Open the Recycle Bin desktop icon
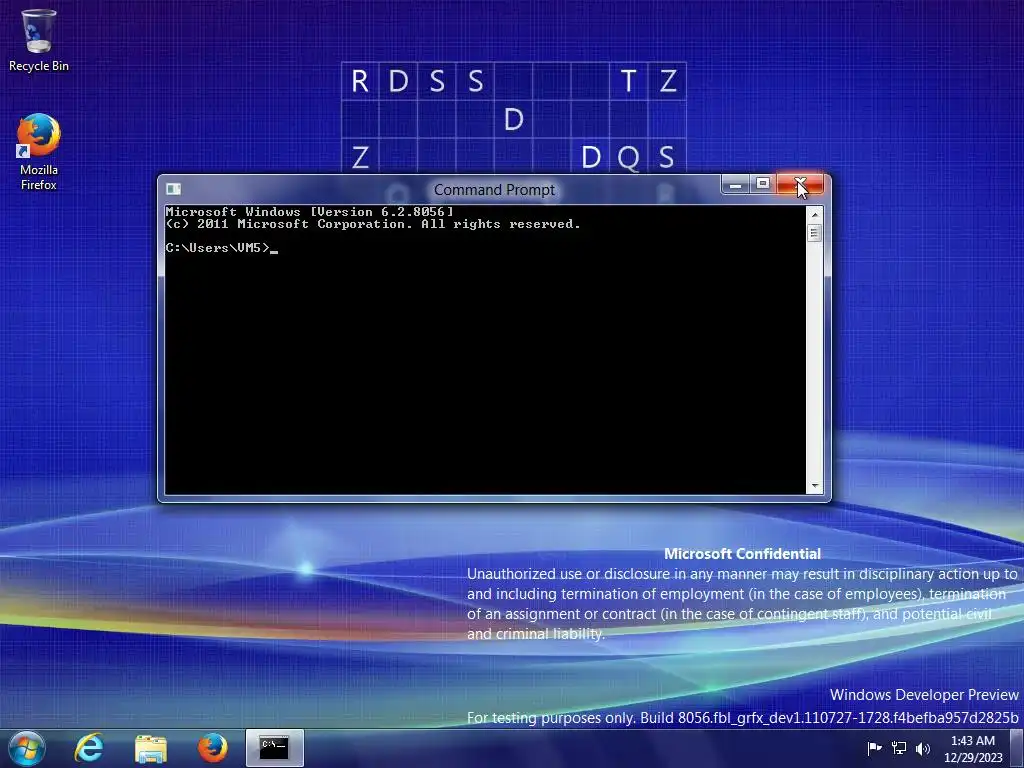This screenshot has height=768, width=1024. pos(39,39)
